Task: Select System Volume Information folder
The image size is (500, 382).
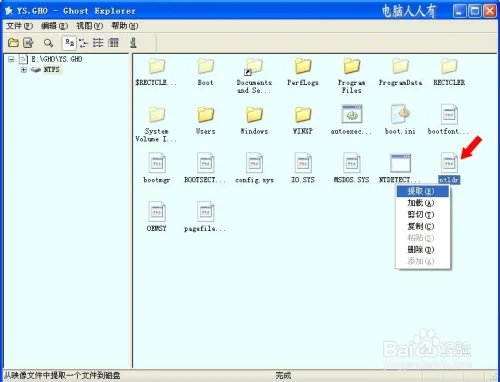Action: (x=156, y=114)
